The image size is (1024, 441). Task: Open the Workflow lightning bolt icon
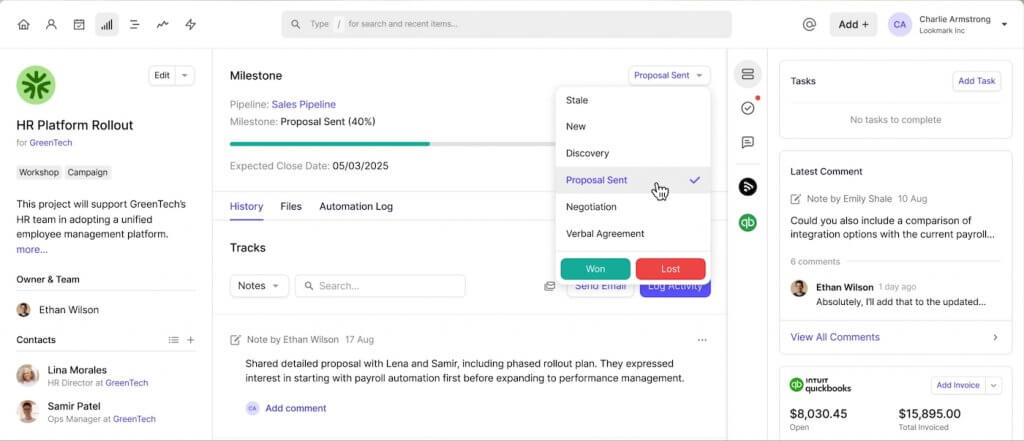(191, 24)
